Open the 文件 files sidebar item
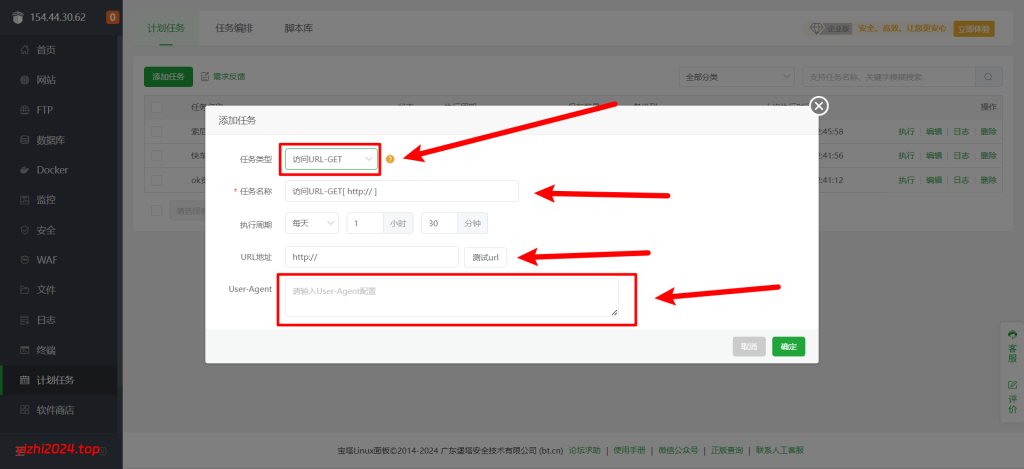Screen dimensions: 1024x469 tap(45, 290)
